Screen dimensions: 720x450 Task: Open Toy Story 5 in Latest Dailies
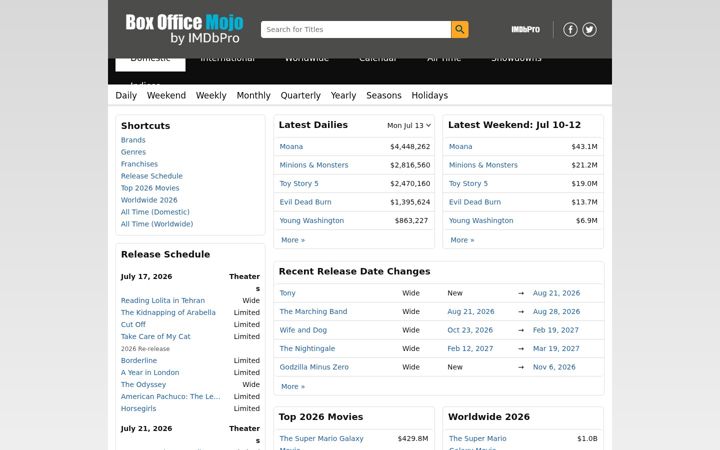click(298, 183)
